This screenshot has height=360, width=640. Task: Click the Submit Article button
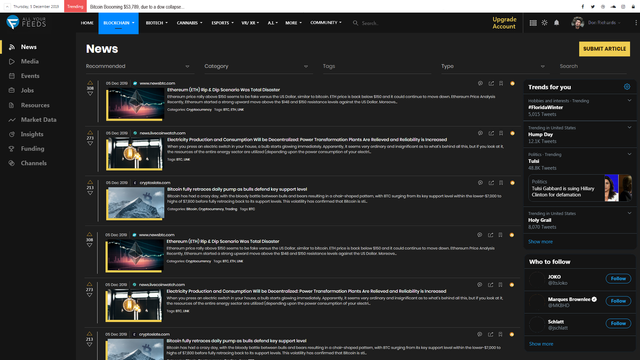[x=604, y=49]
